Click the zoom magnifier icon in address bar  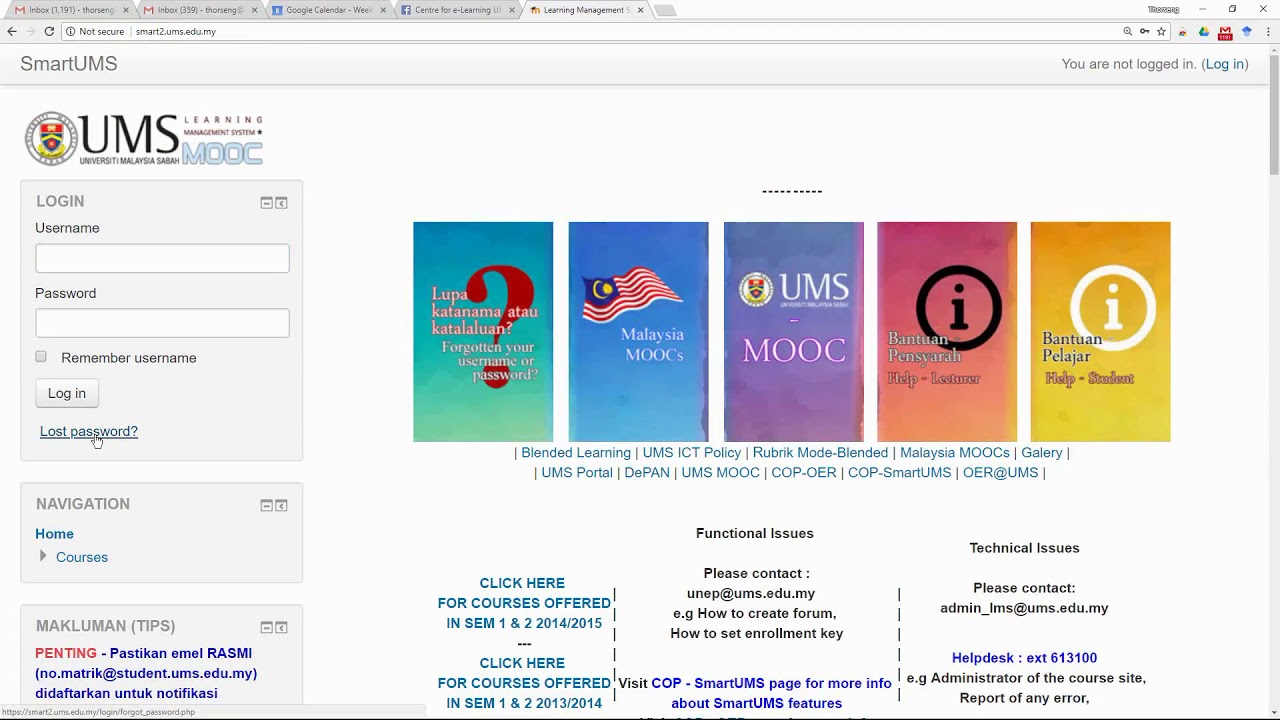[x=1128, y=31]
